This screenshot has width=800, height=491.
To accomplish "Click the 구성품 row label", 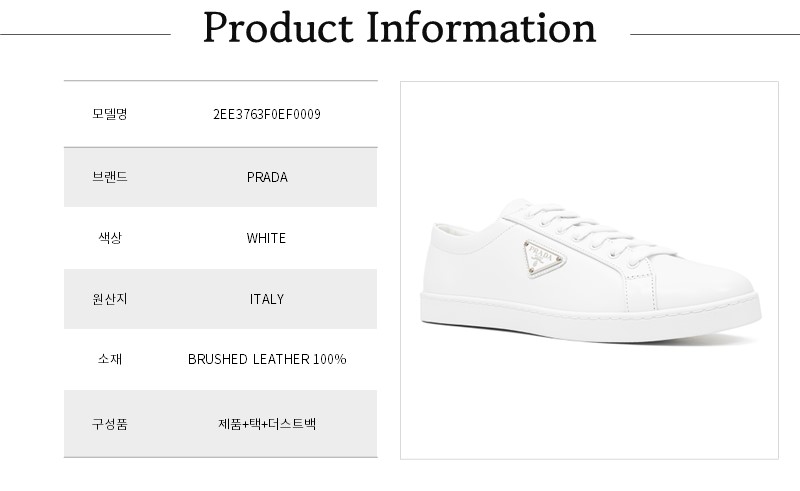I will point(109,423).
